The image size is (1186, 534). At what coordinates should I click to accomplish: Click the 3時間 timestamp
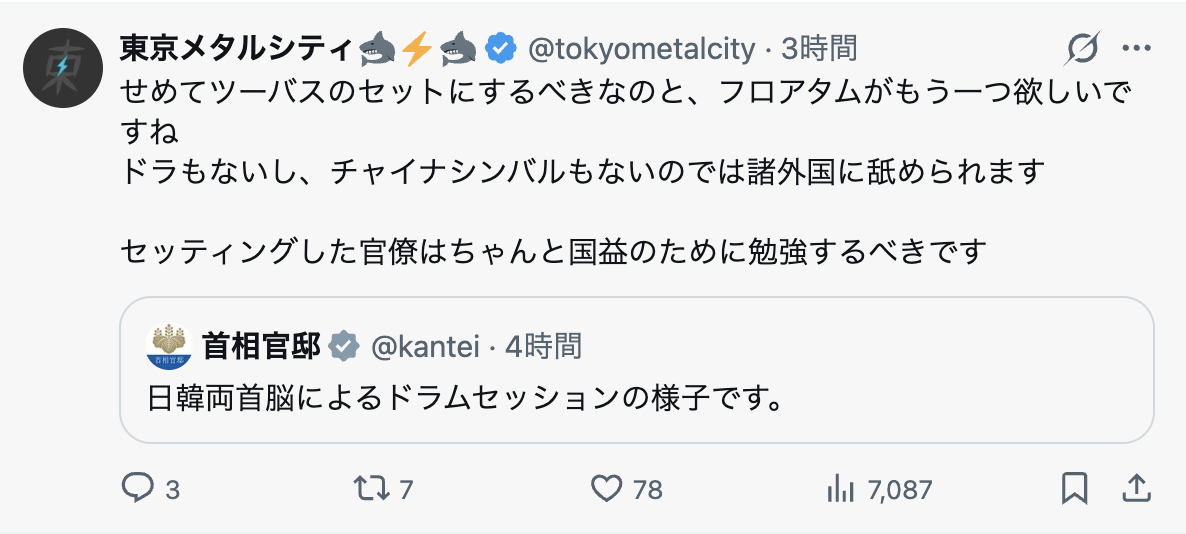coord(819,47)
